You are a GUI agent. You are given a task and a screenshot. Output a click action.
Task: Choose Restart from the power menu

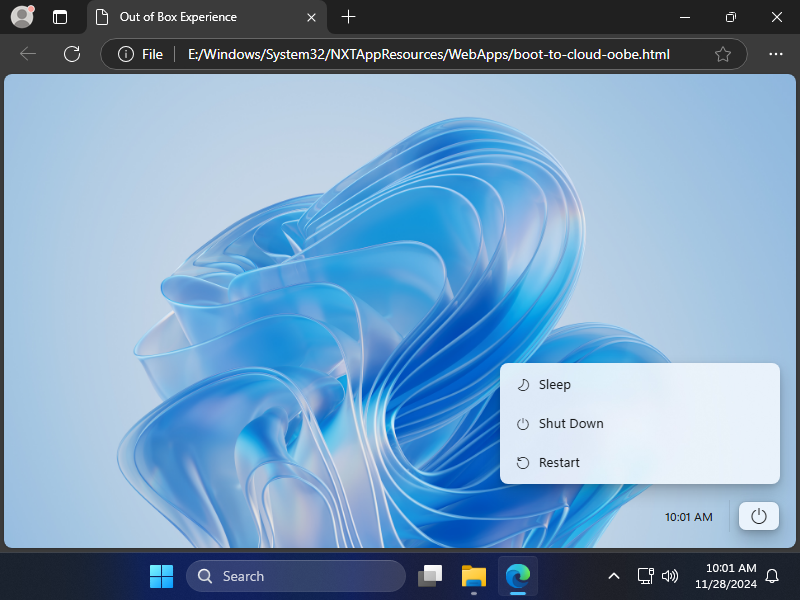(640, 462)
